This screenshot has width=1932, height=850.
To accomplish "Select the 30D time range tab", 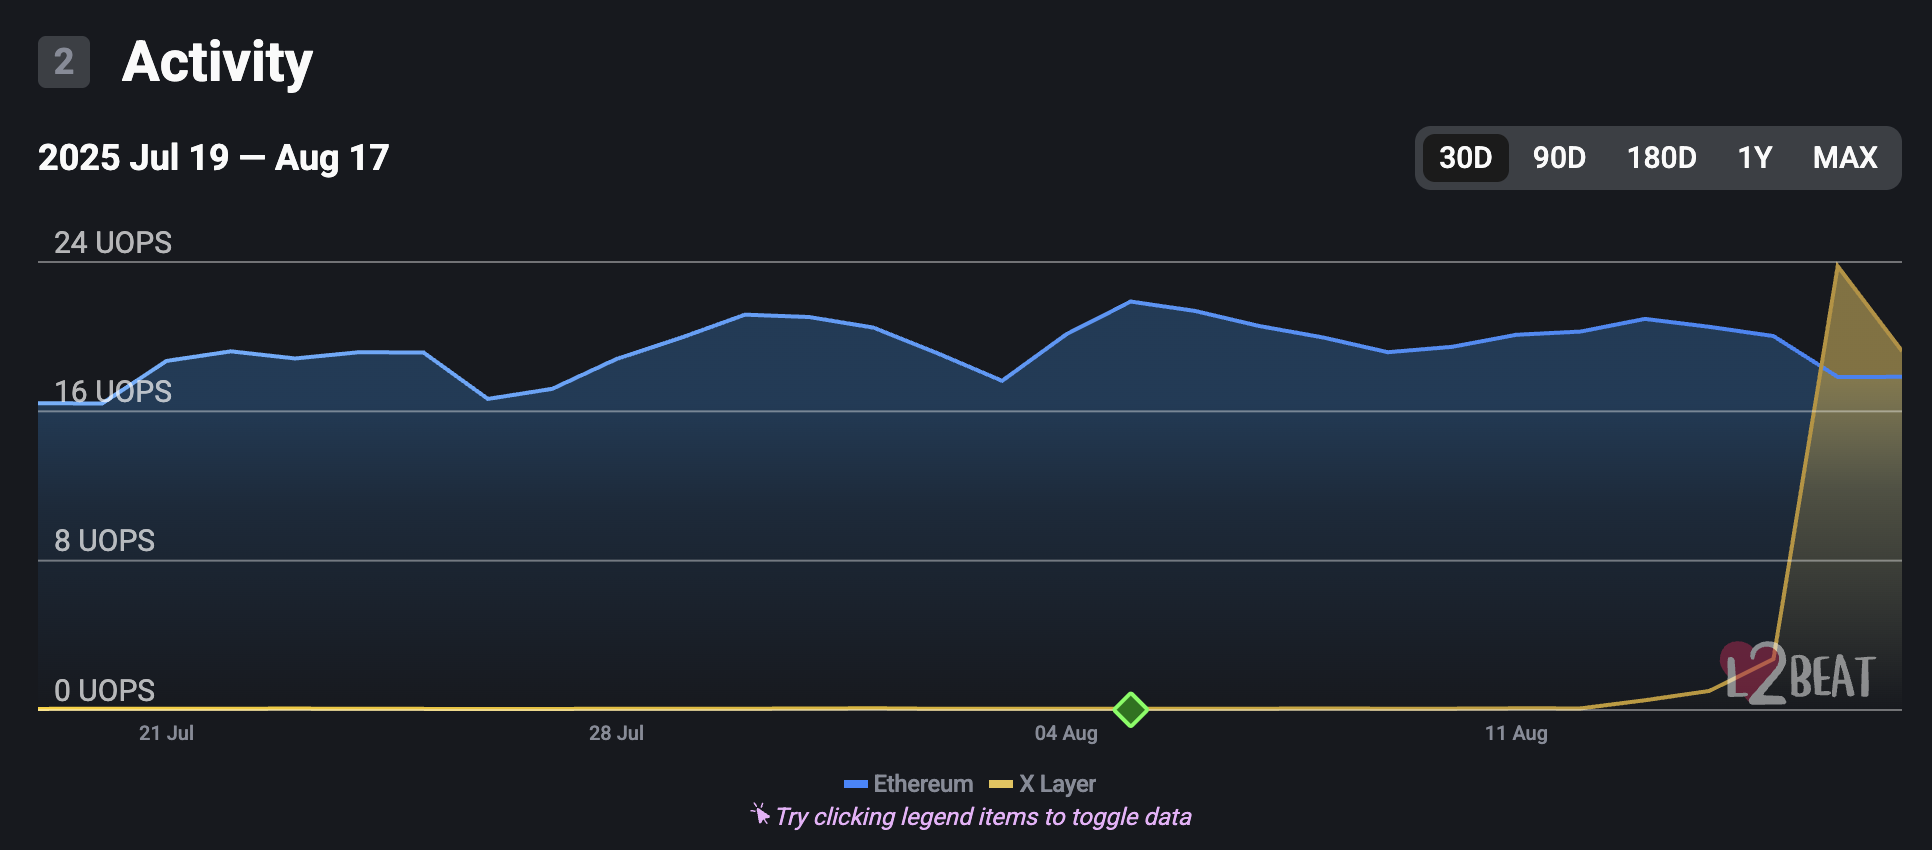I will click(x=1465, y=158).
